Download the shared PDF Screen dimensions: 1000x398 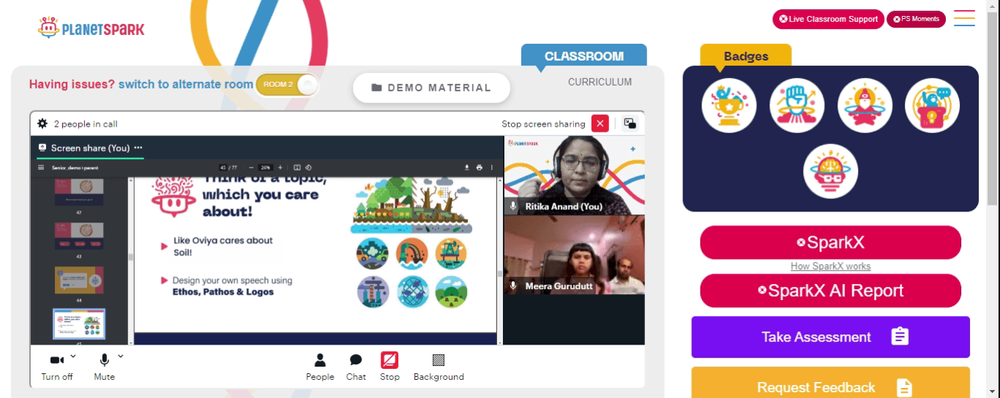tap(467, 167)
